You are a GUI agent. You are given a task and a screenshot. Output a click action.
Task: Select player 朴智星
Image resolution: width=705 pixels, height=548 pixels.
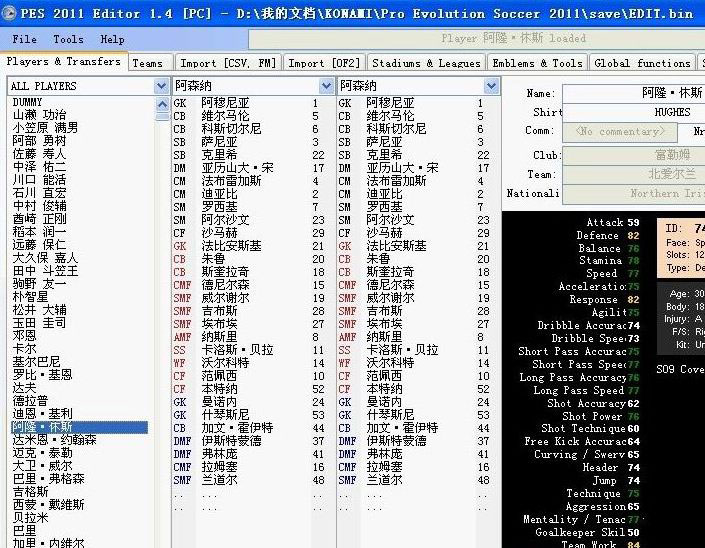(x=30, y=297)
